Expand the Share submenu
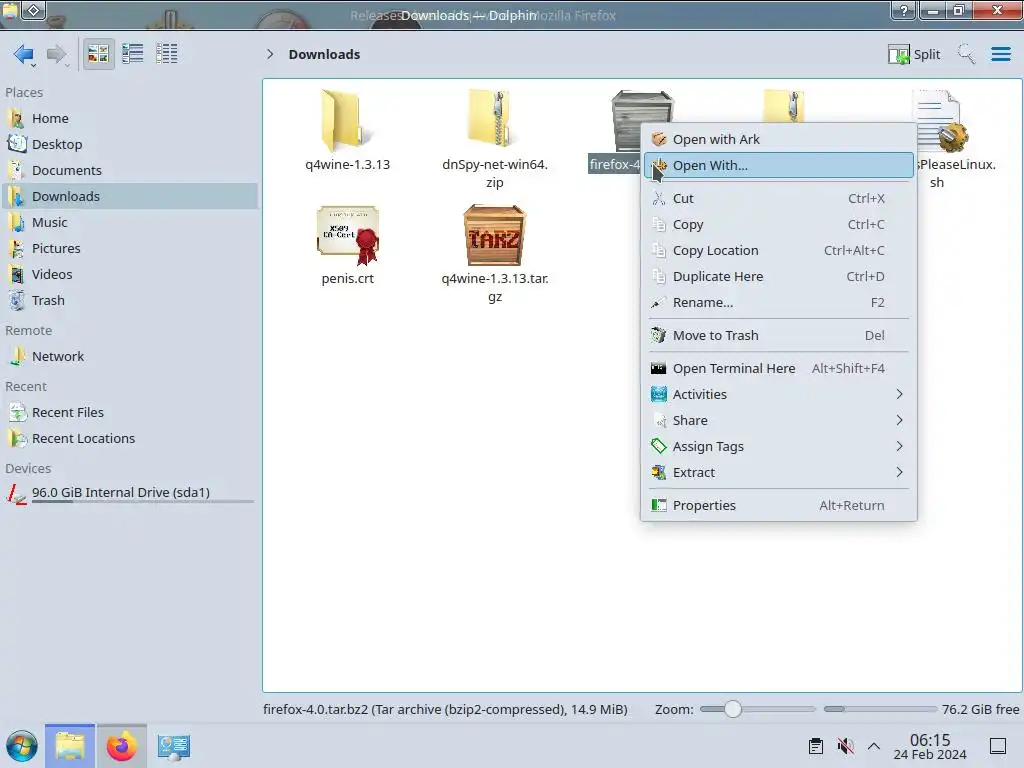This screenshot has height=768, width=1024. (778, 421)
